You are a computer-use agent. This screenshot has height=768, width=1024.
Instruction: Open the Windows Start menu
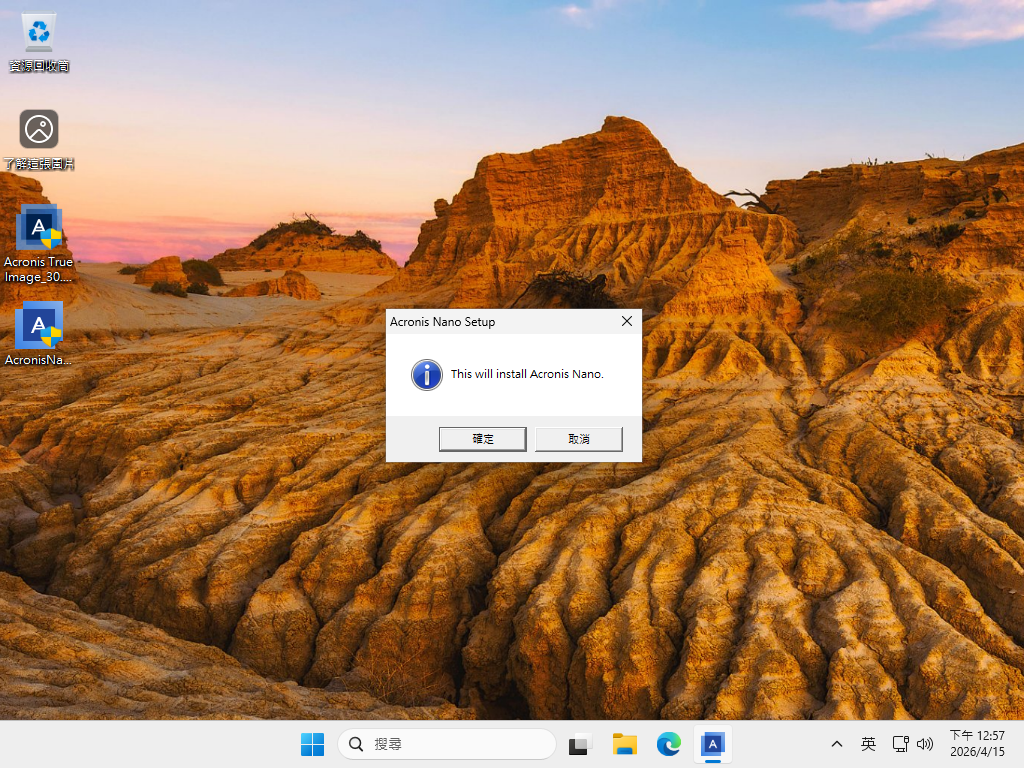[312, 744]
